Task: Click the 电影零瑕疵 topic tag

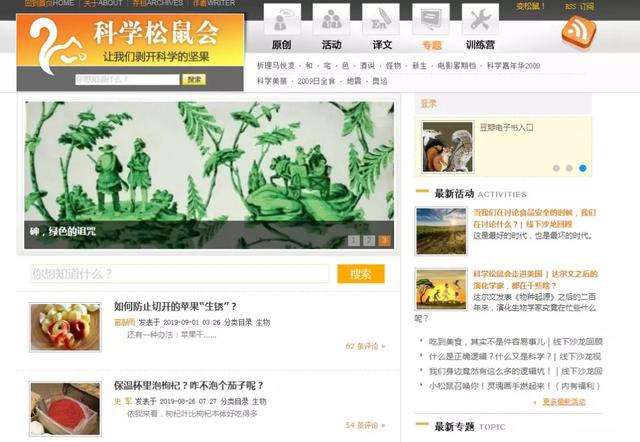Action: click(457, 66)
